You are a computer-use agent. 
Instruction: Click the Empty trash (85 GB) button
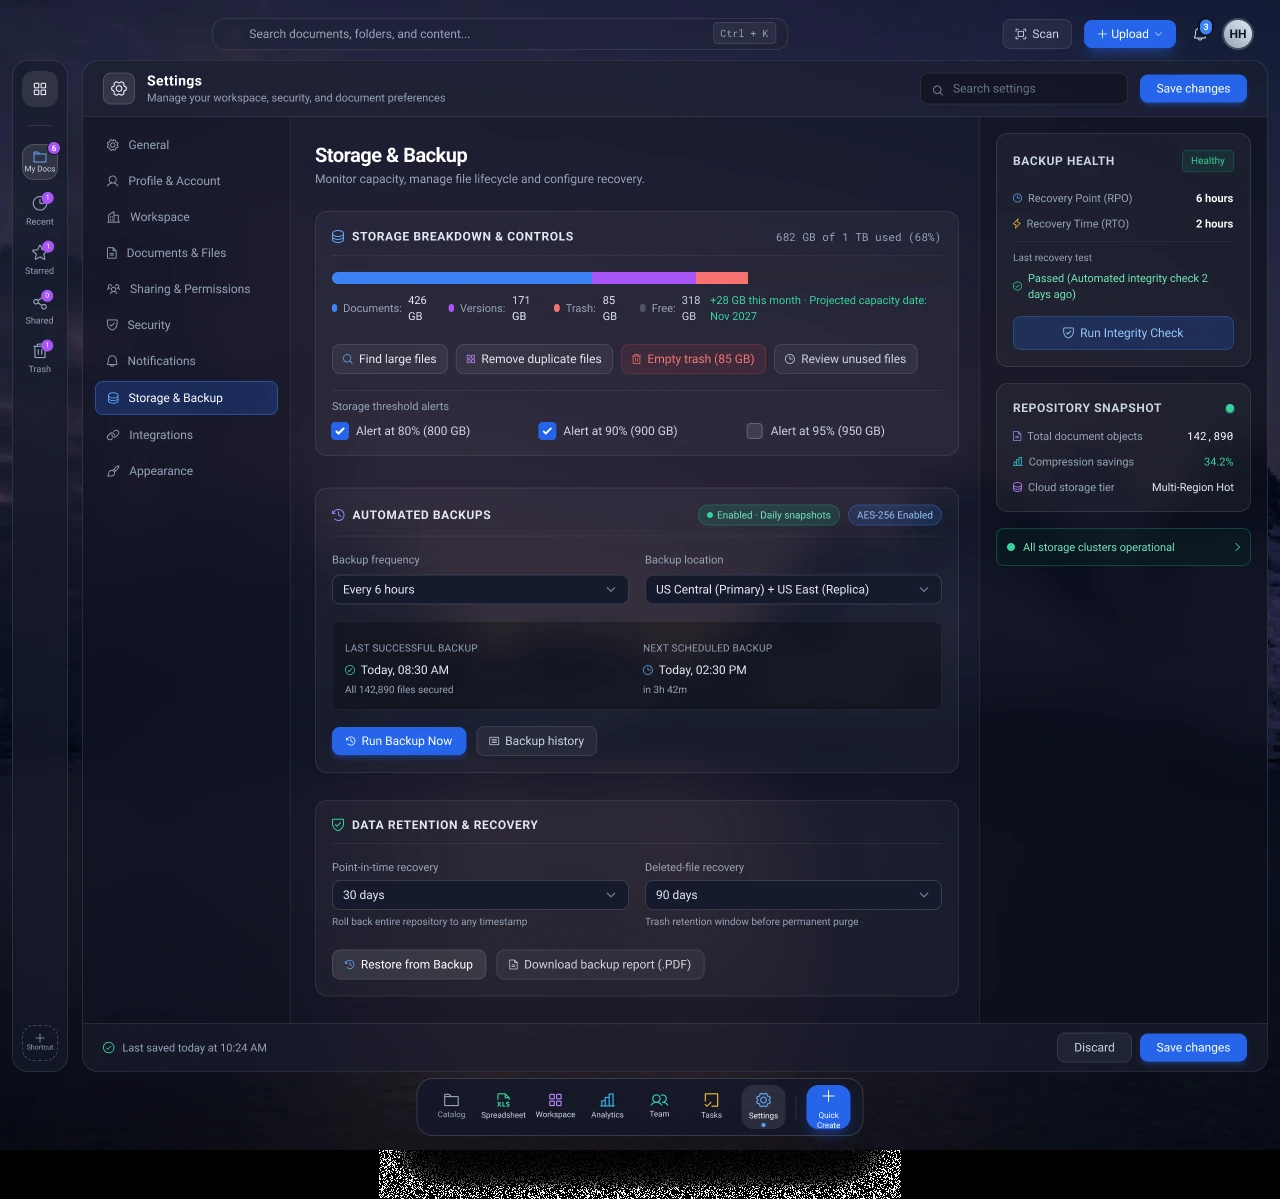click(x=694, y=359)
